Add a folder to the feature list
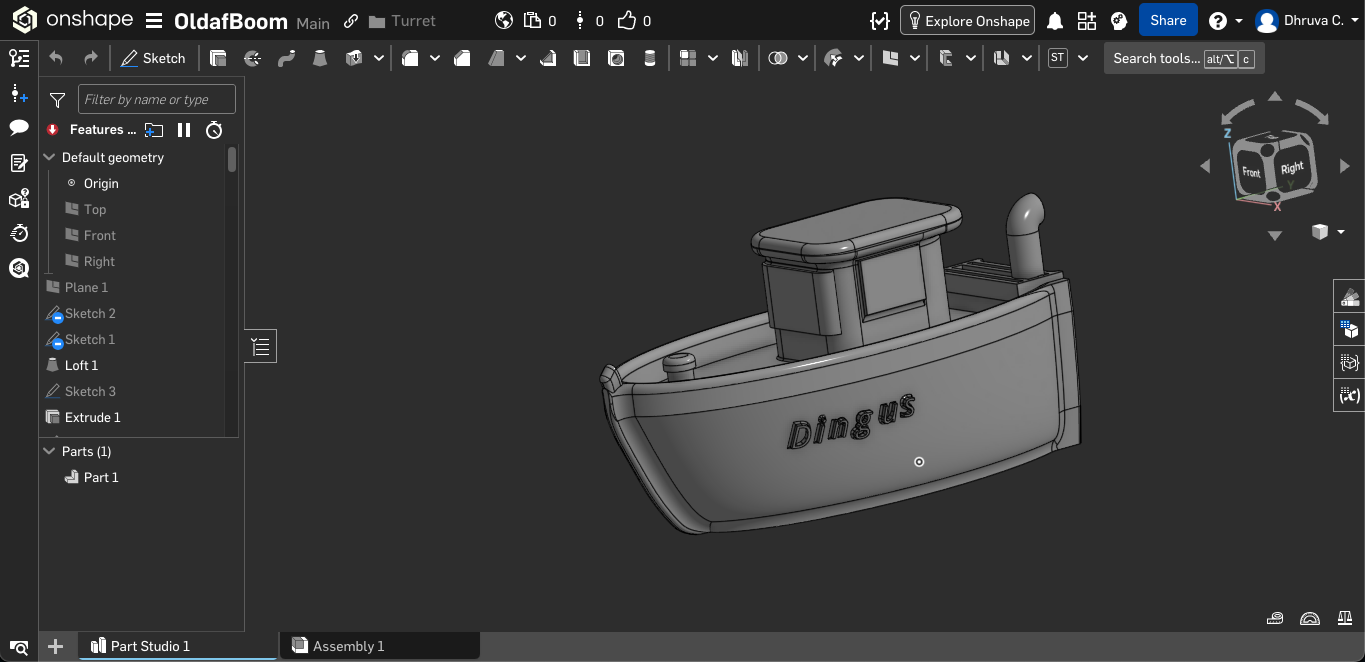The width and height of the screenshot is (1365, 662). pyautogui.click(x=153, y=130)
